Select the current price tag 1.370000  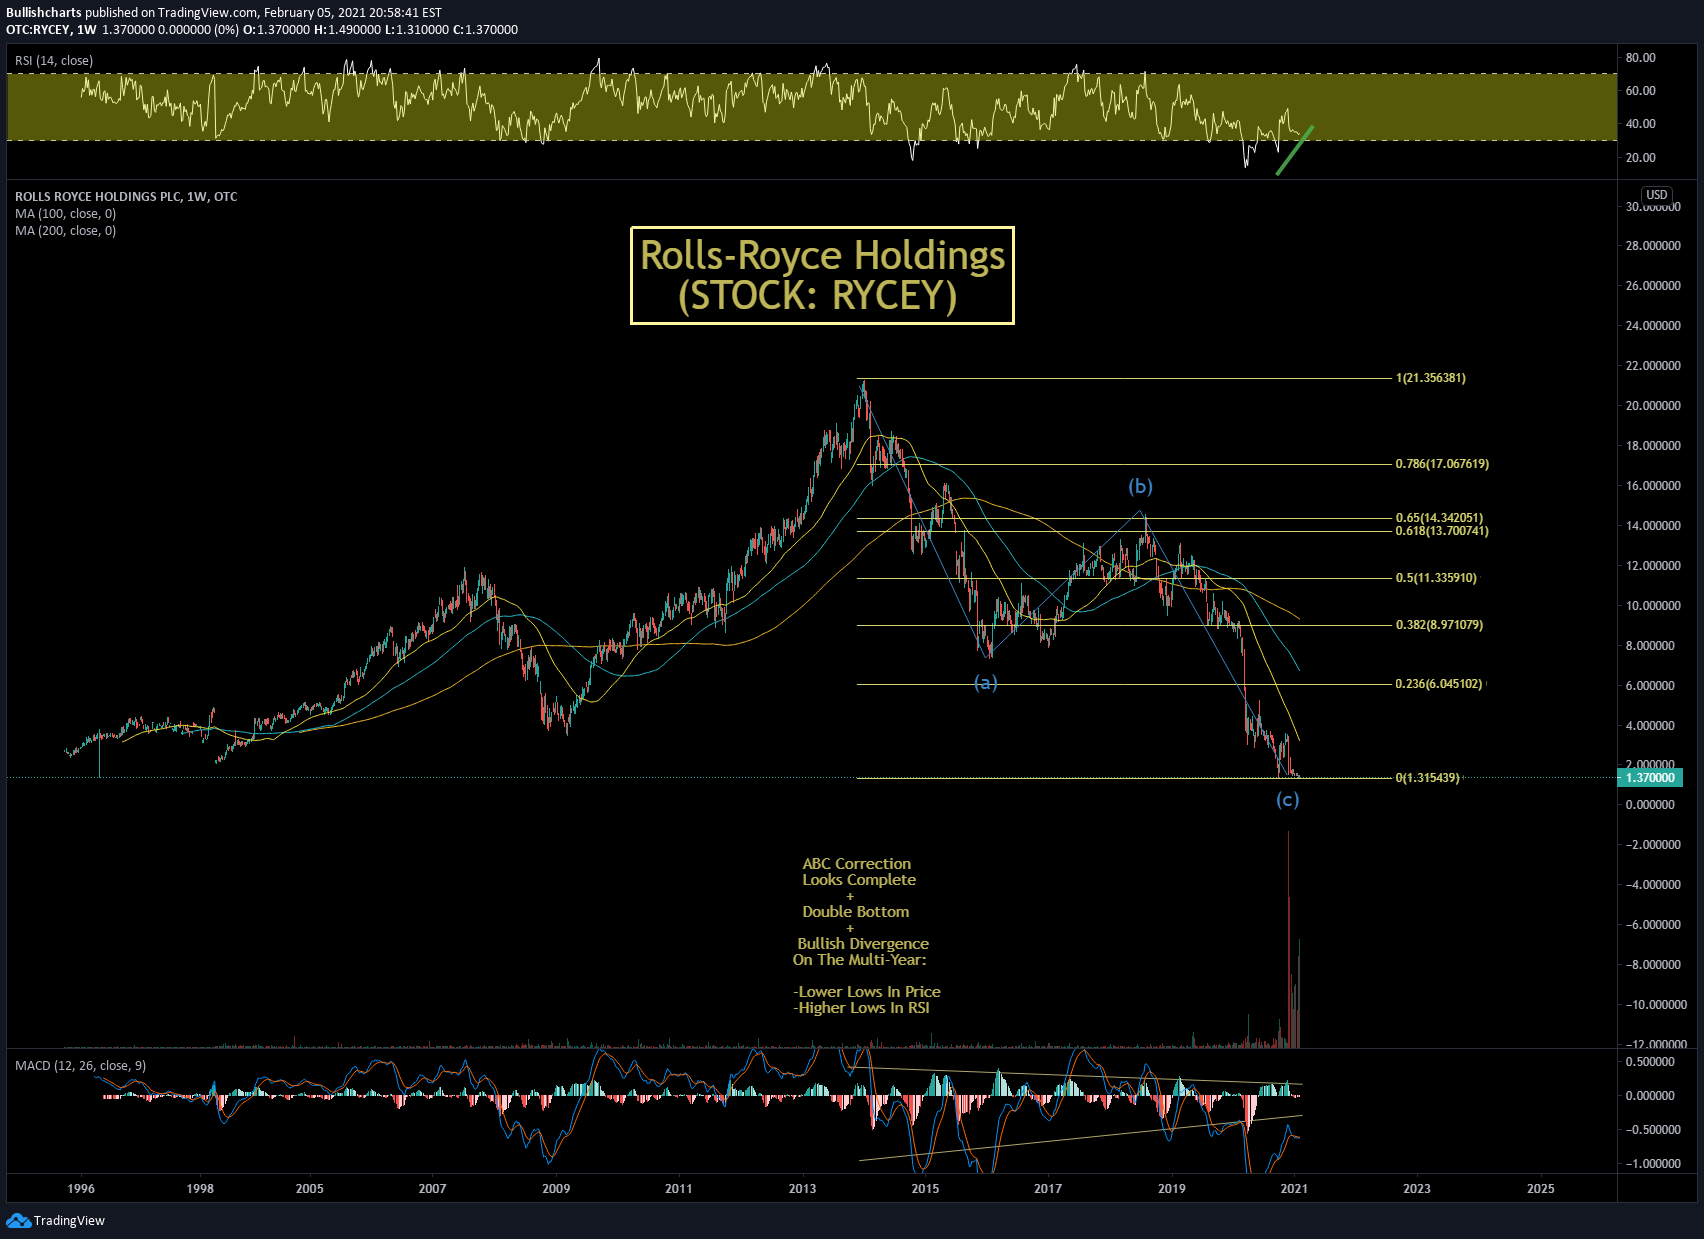coord(1650,778)
